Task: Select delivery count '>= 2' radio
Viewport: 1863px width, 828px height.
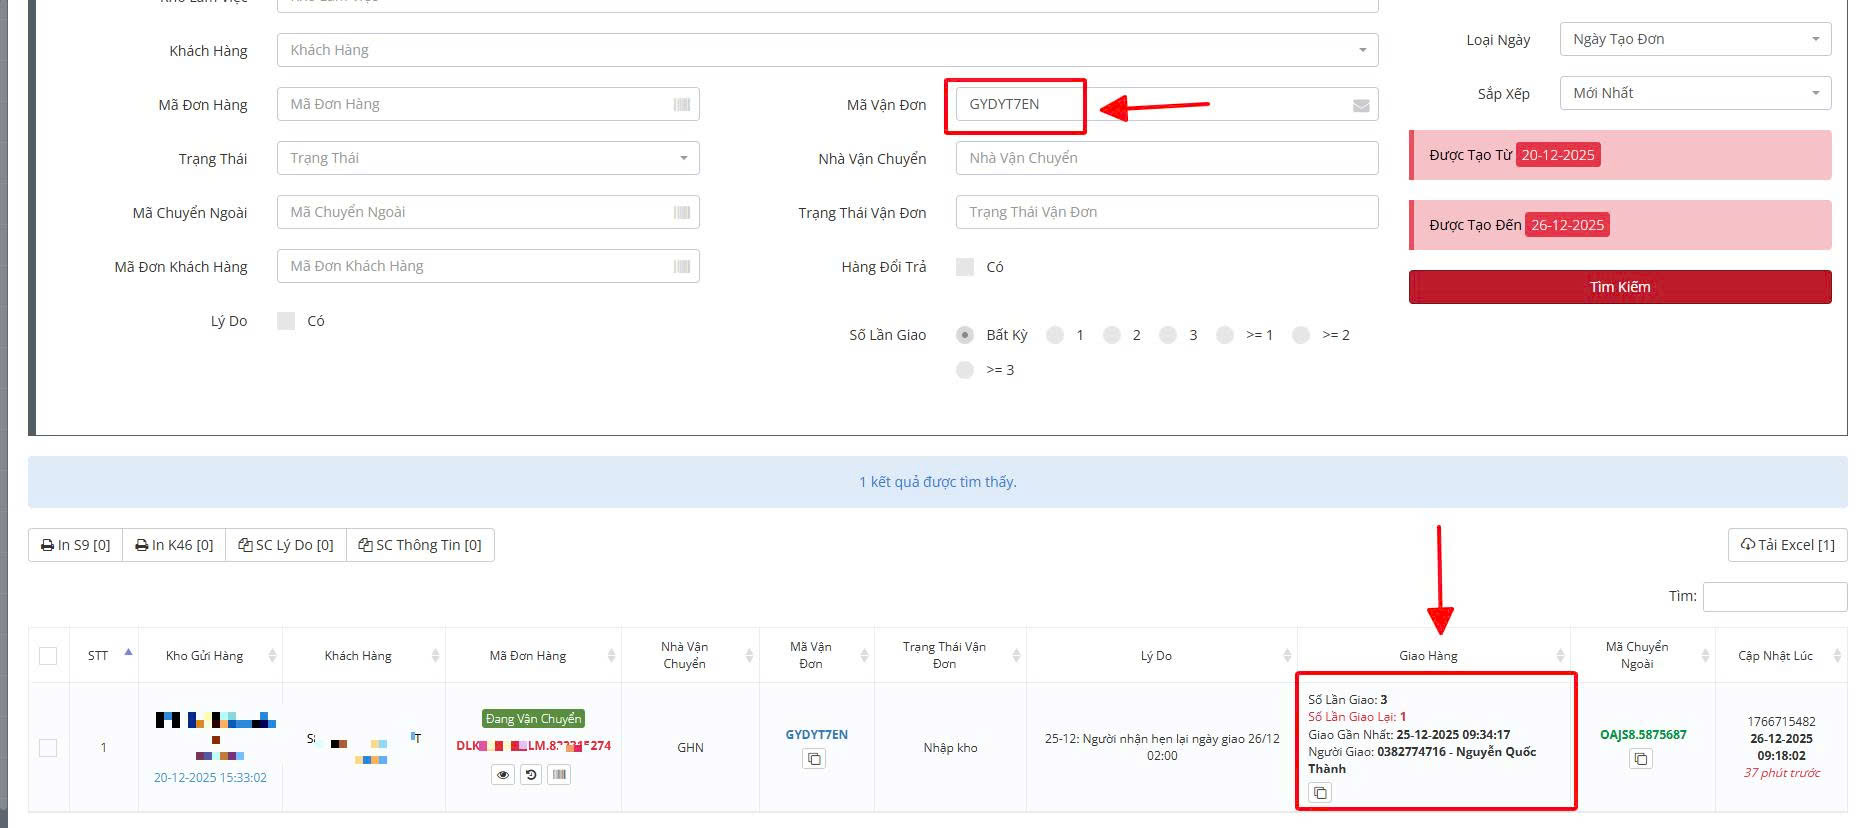Action: tap(1301, 335)
